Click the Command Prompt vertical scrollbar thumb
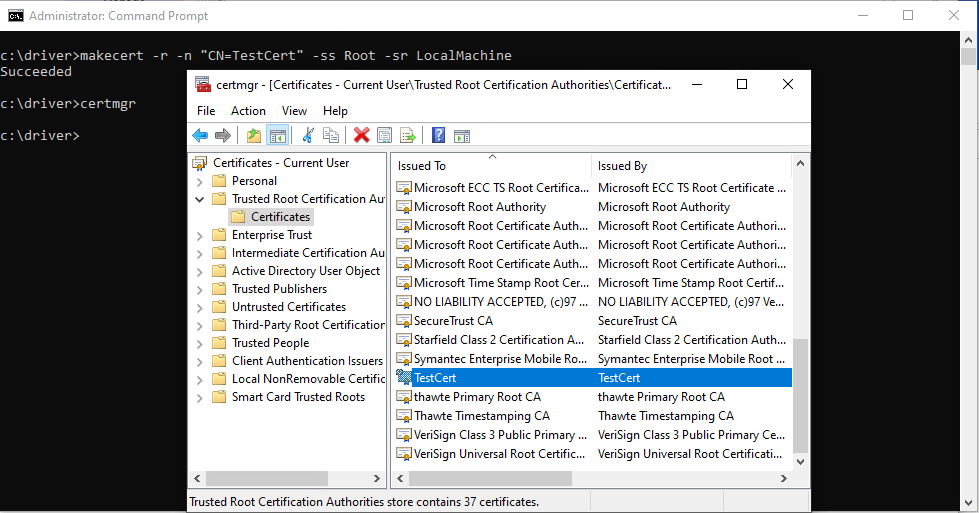This screenshot has width=979, height=513. click(968, 57)
